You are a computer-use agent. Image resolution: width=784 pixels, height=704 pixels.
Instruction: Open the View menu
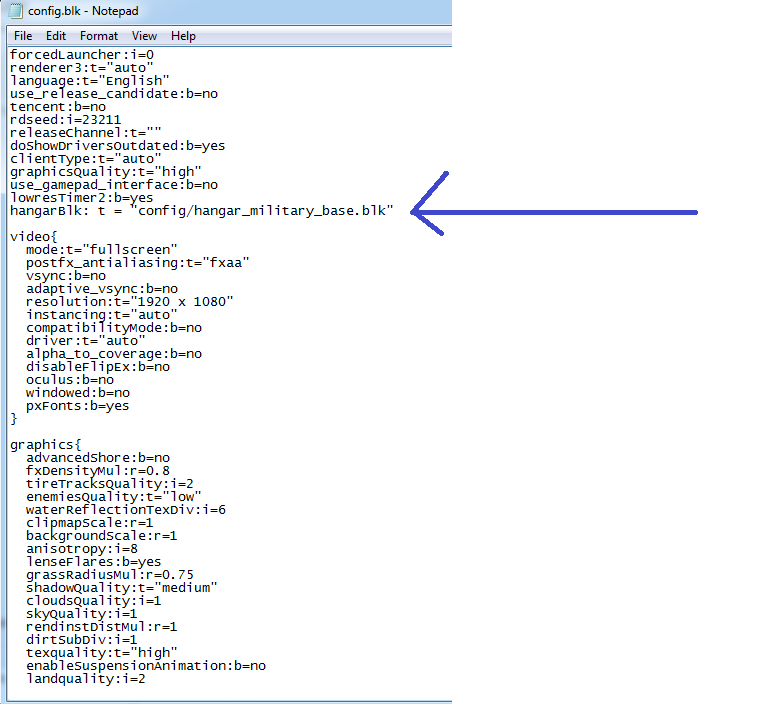(x=145, y=36)
